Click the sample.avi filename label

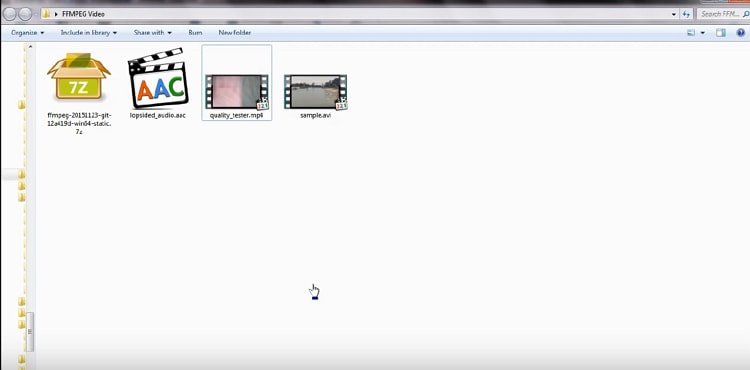coord(315,116)
